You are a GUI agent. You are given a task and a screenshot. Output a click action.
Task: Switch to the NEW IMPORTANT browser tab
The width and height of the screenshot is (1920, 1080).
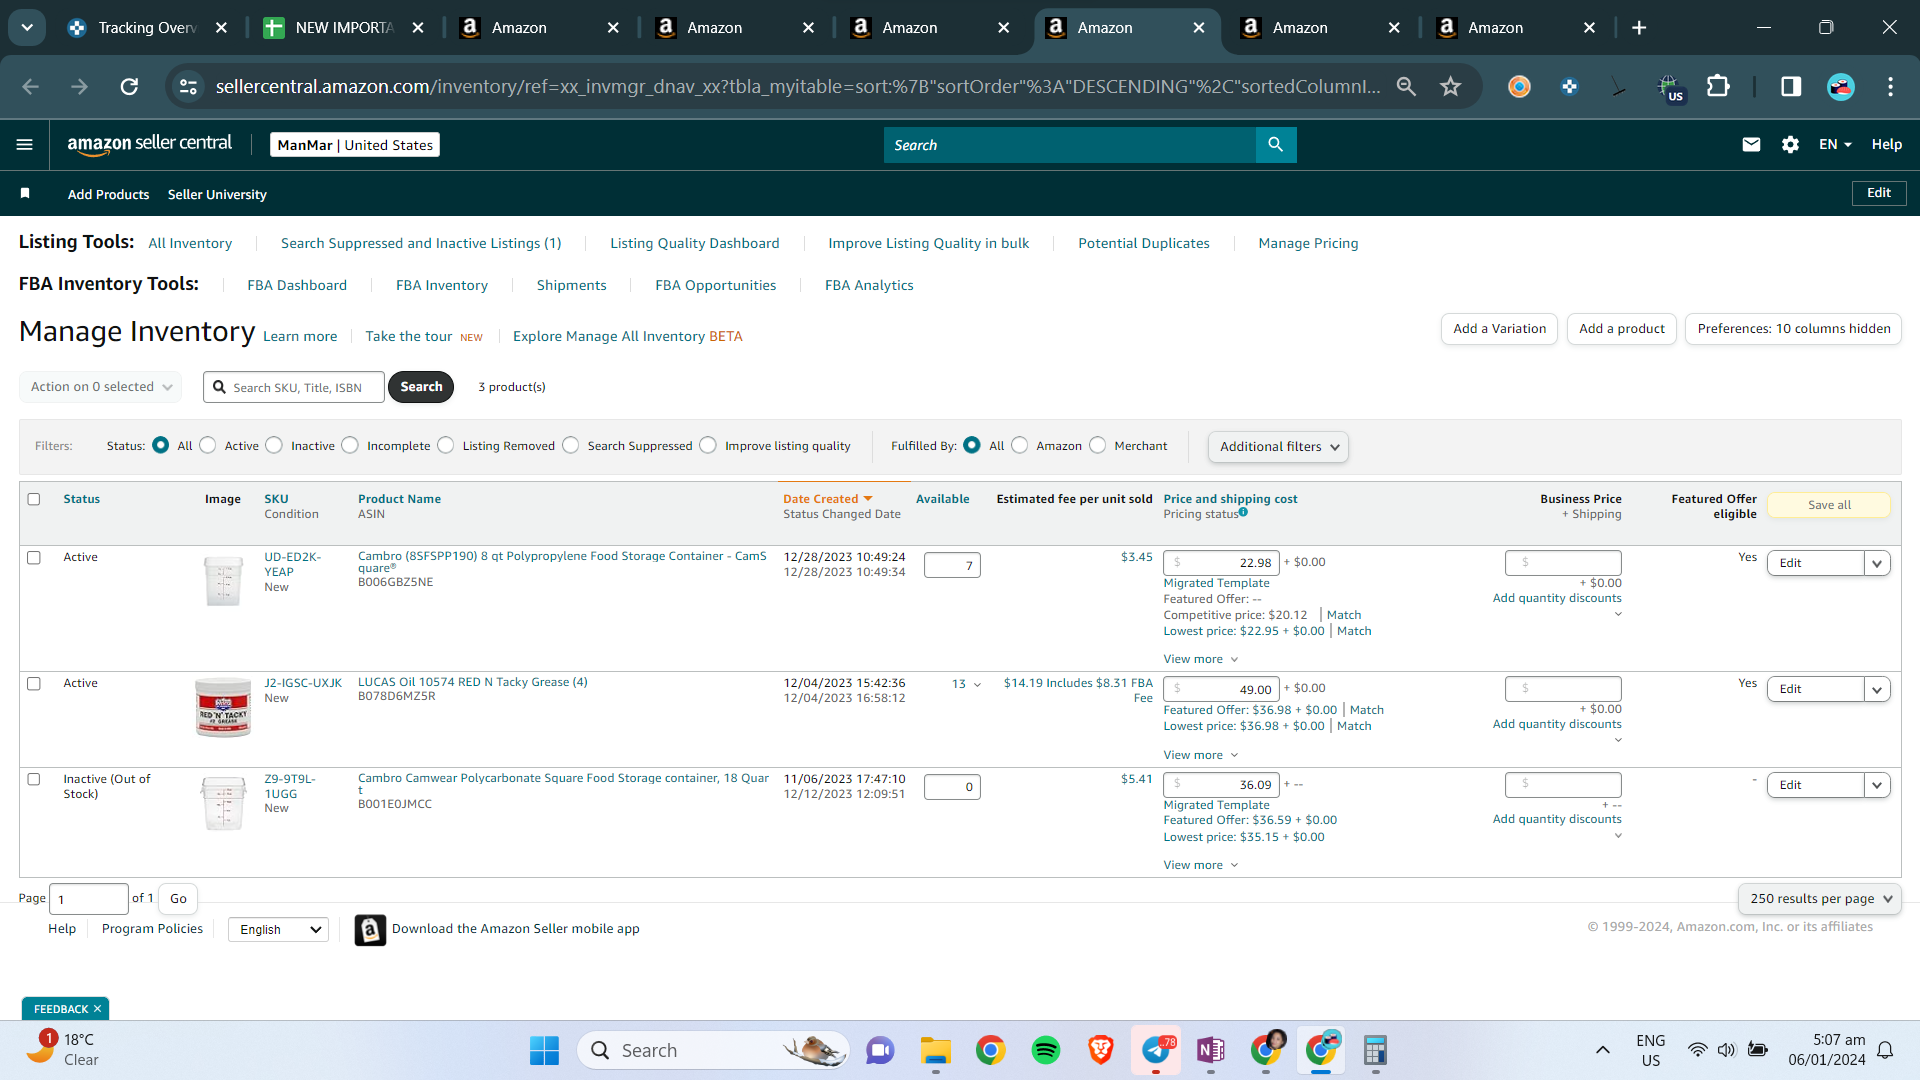(x=344, y=28)
